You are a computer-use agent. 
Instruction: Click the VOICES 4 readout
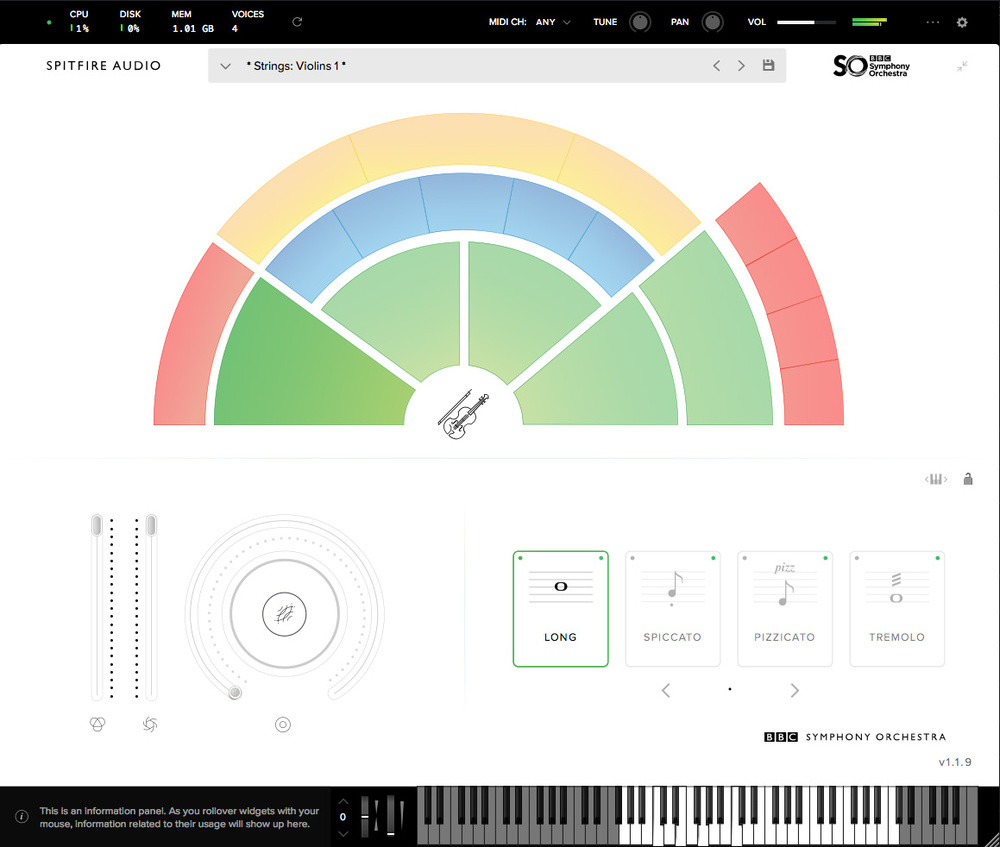(247, 22)
